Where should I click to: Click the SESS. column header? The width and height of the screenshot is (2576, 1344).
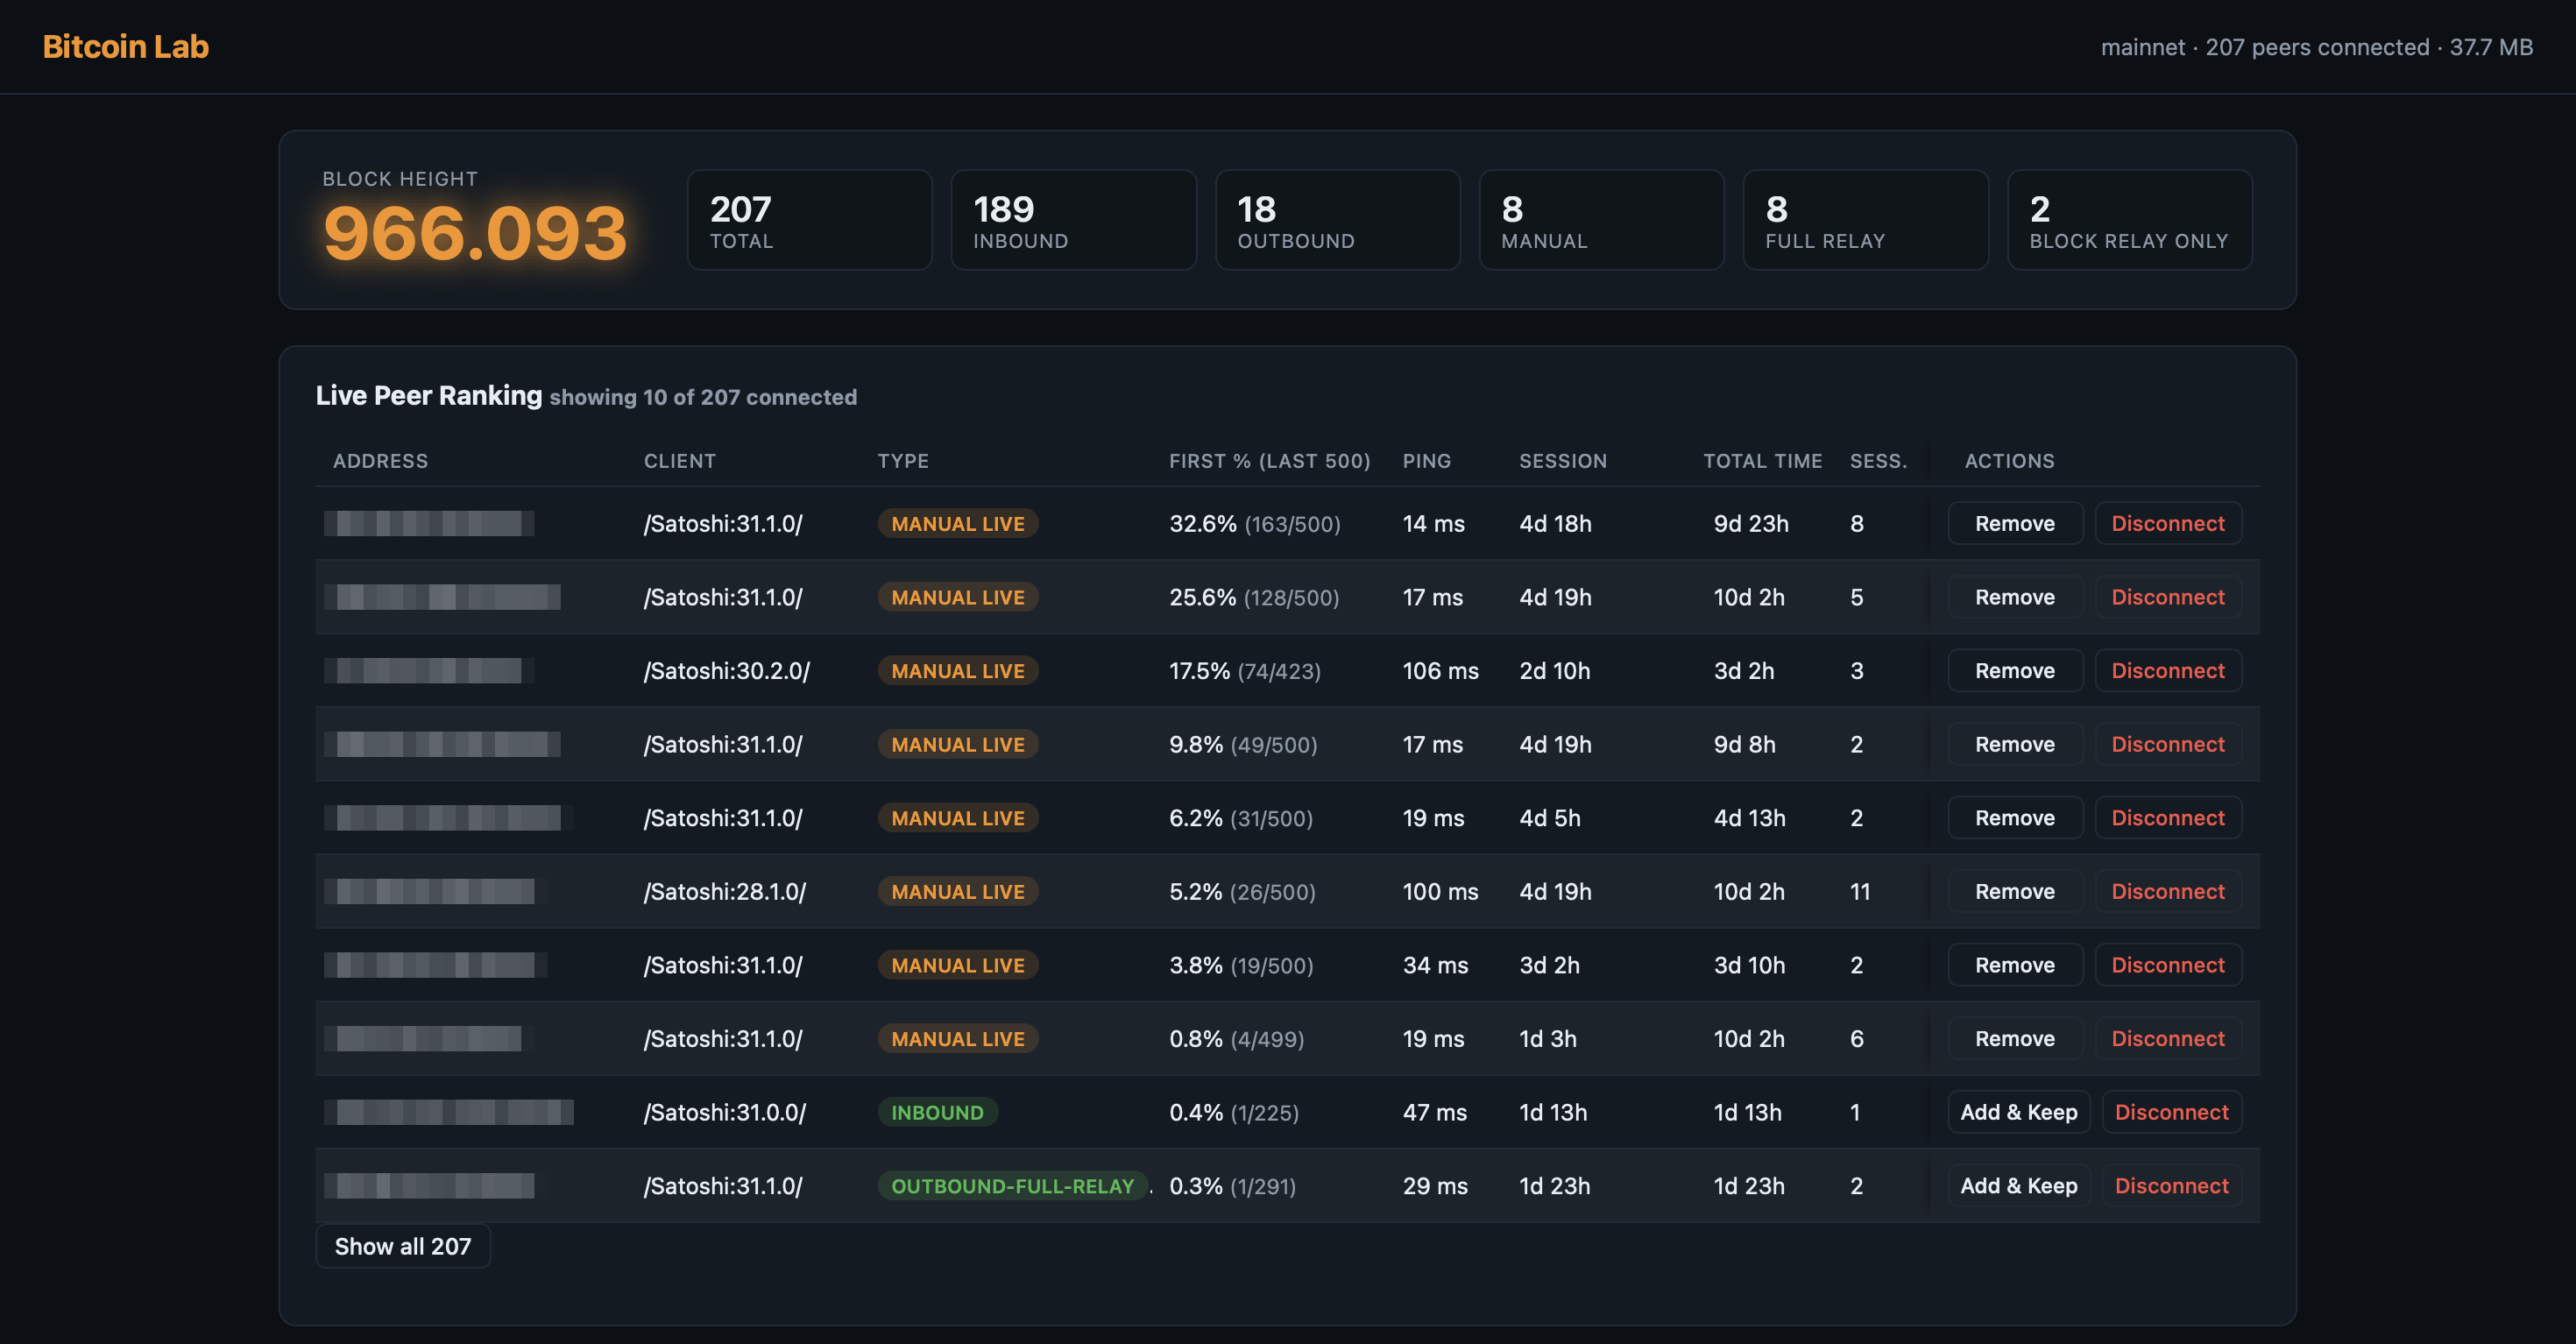(x=1879, y=461)
